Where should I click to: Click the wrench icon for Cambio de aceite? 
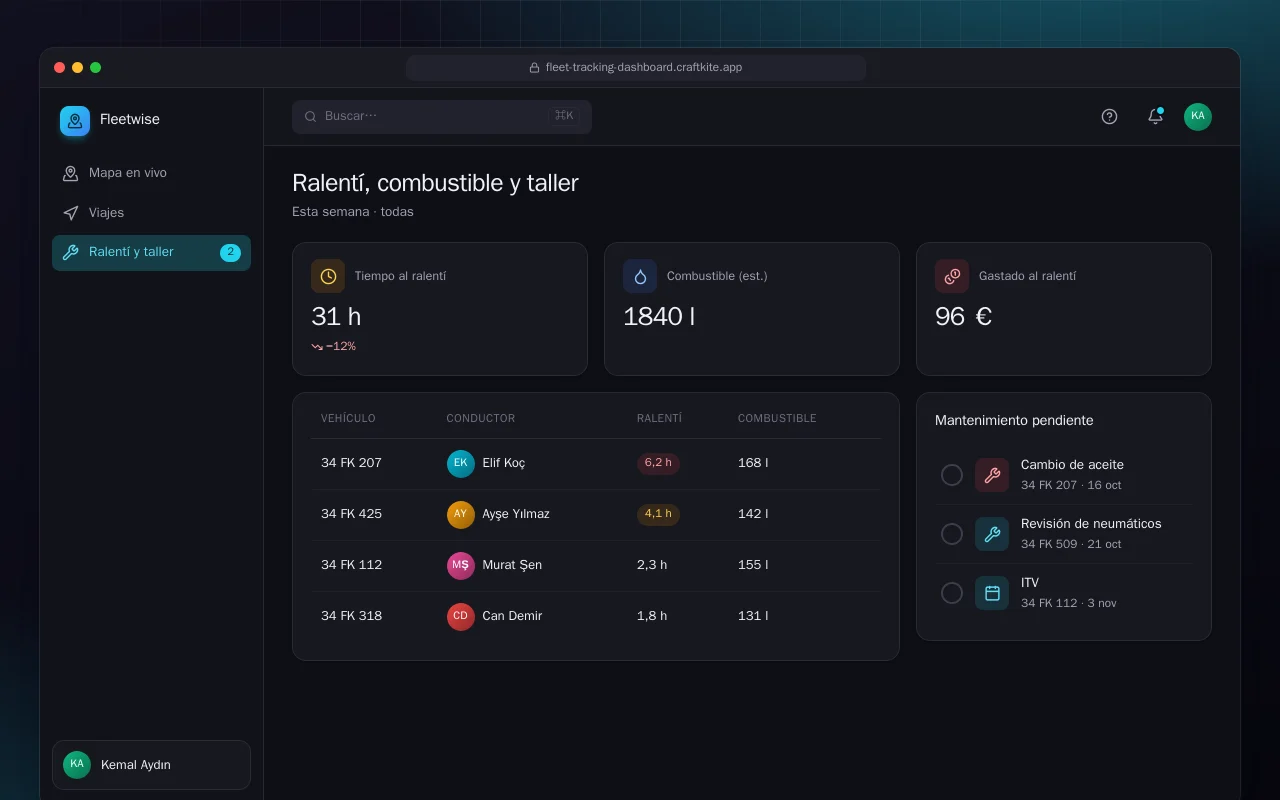992,475
